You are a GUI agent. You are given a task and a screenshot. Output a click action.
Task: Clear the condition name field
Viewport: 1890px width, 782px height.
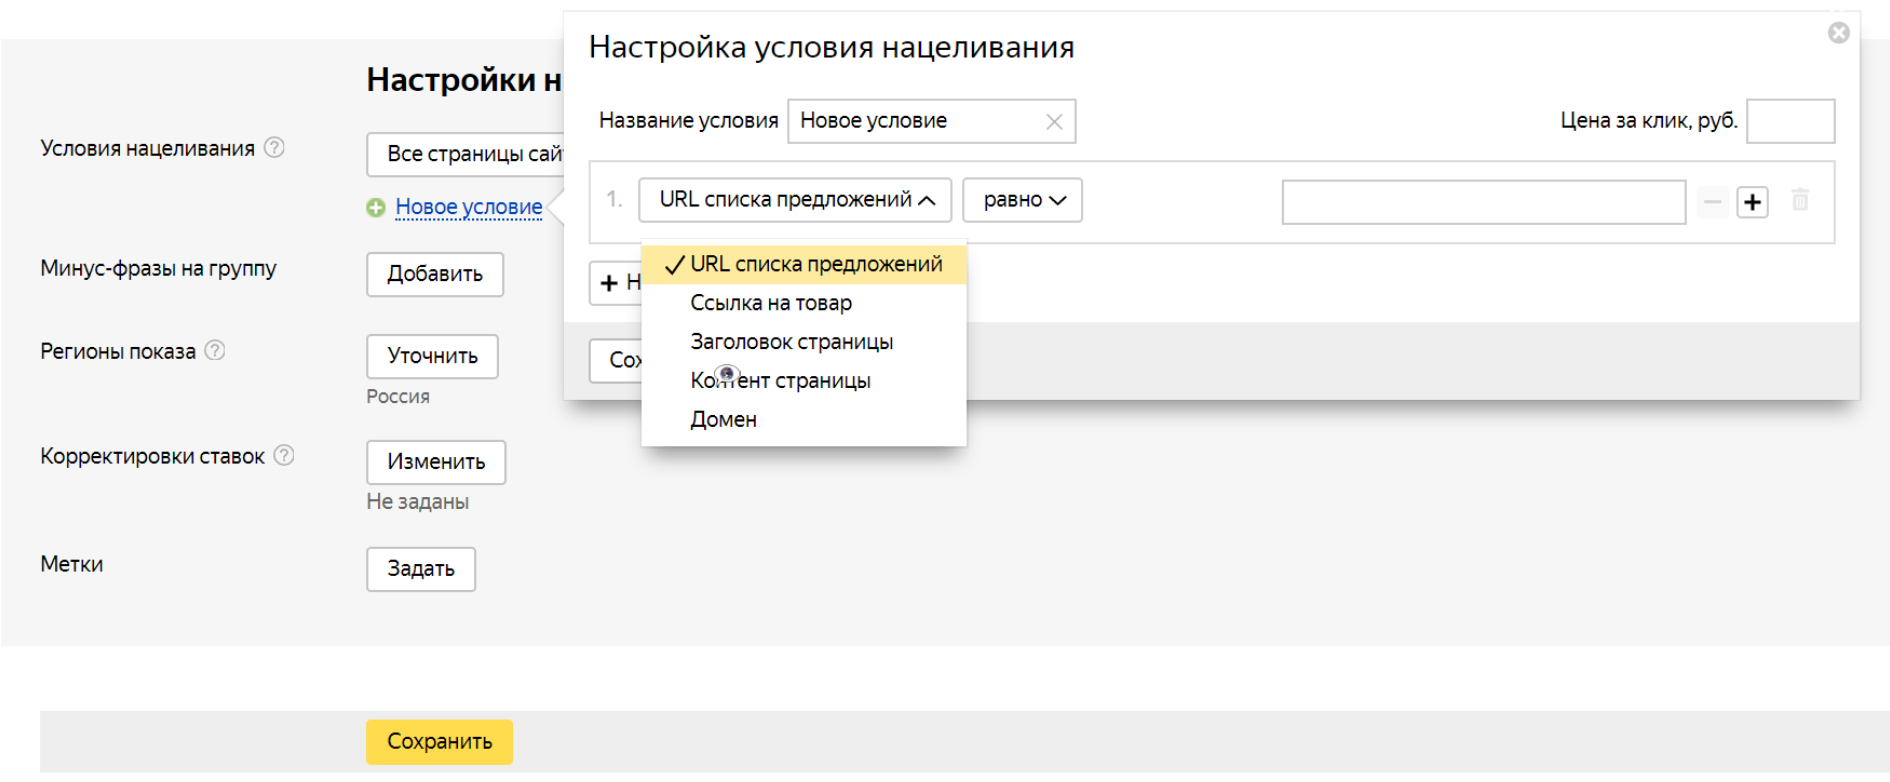pos(1053,121)
